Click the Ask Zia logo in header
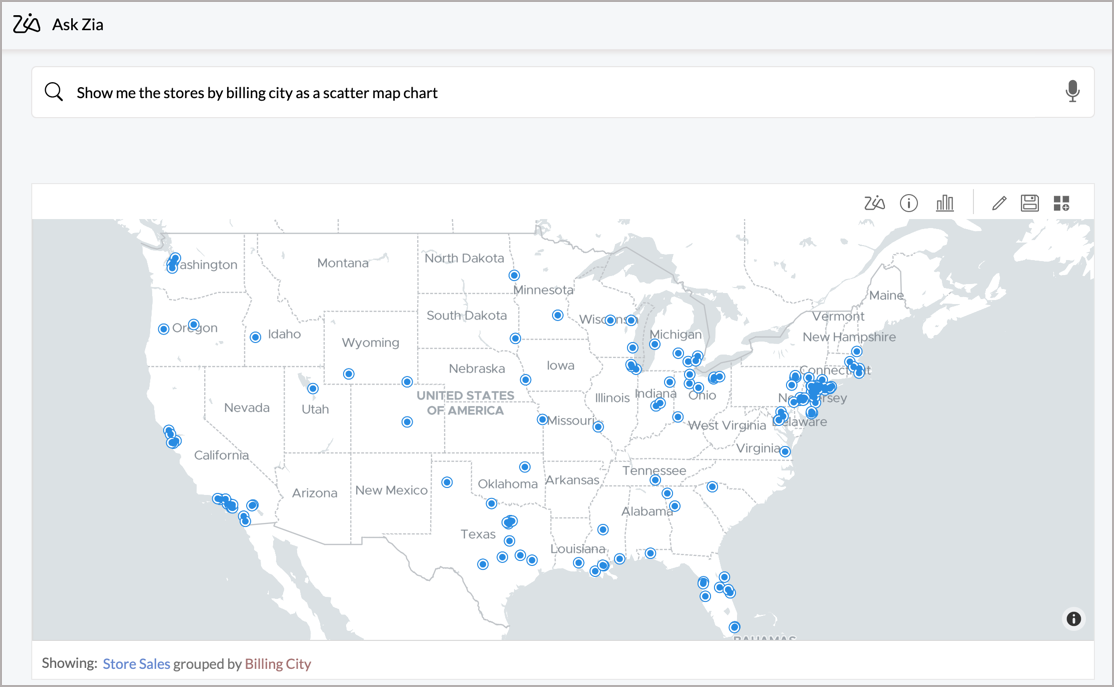 tap(27, 24)
